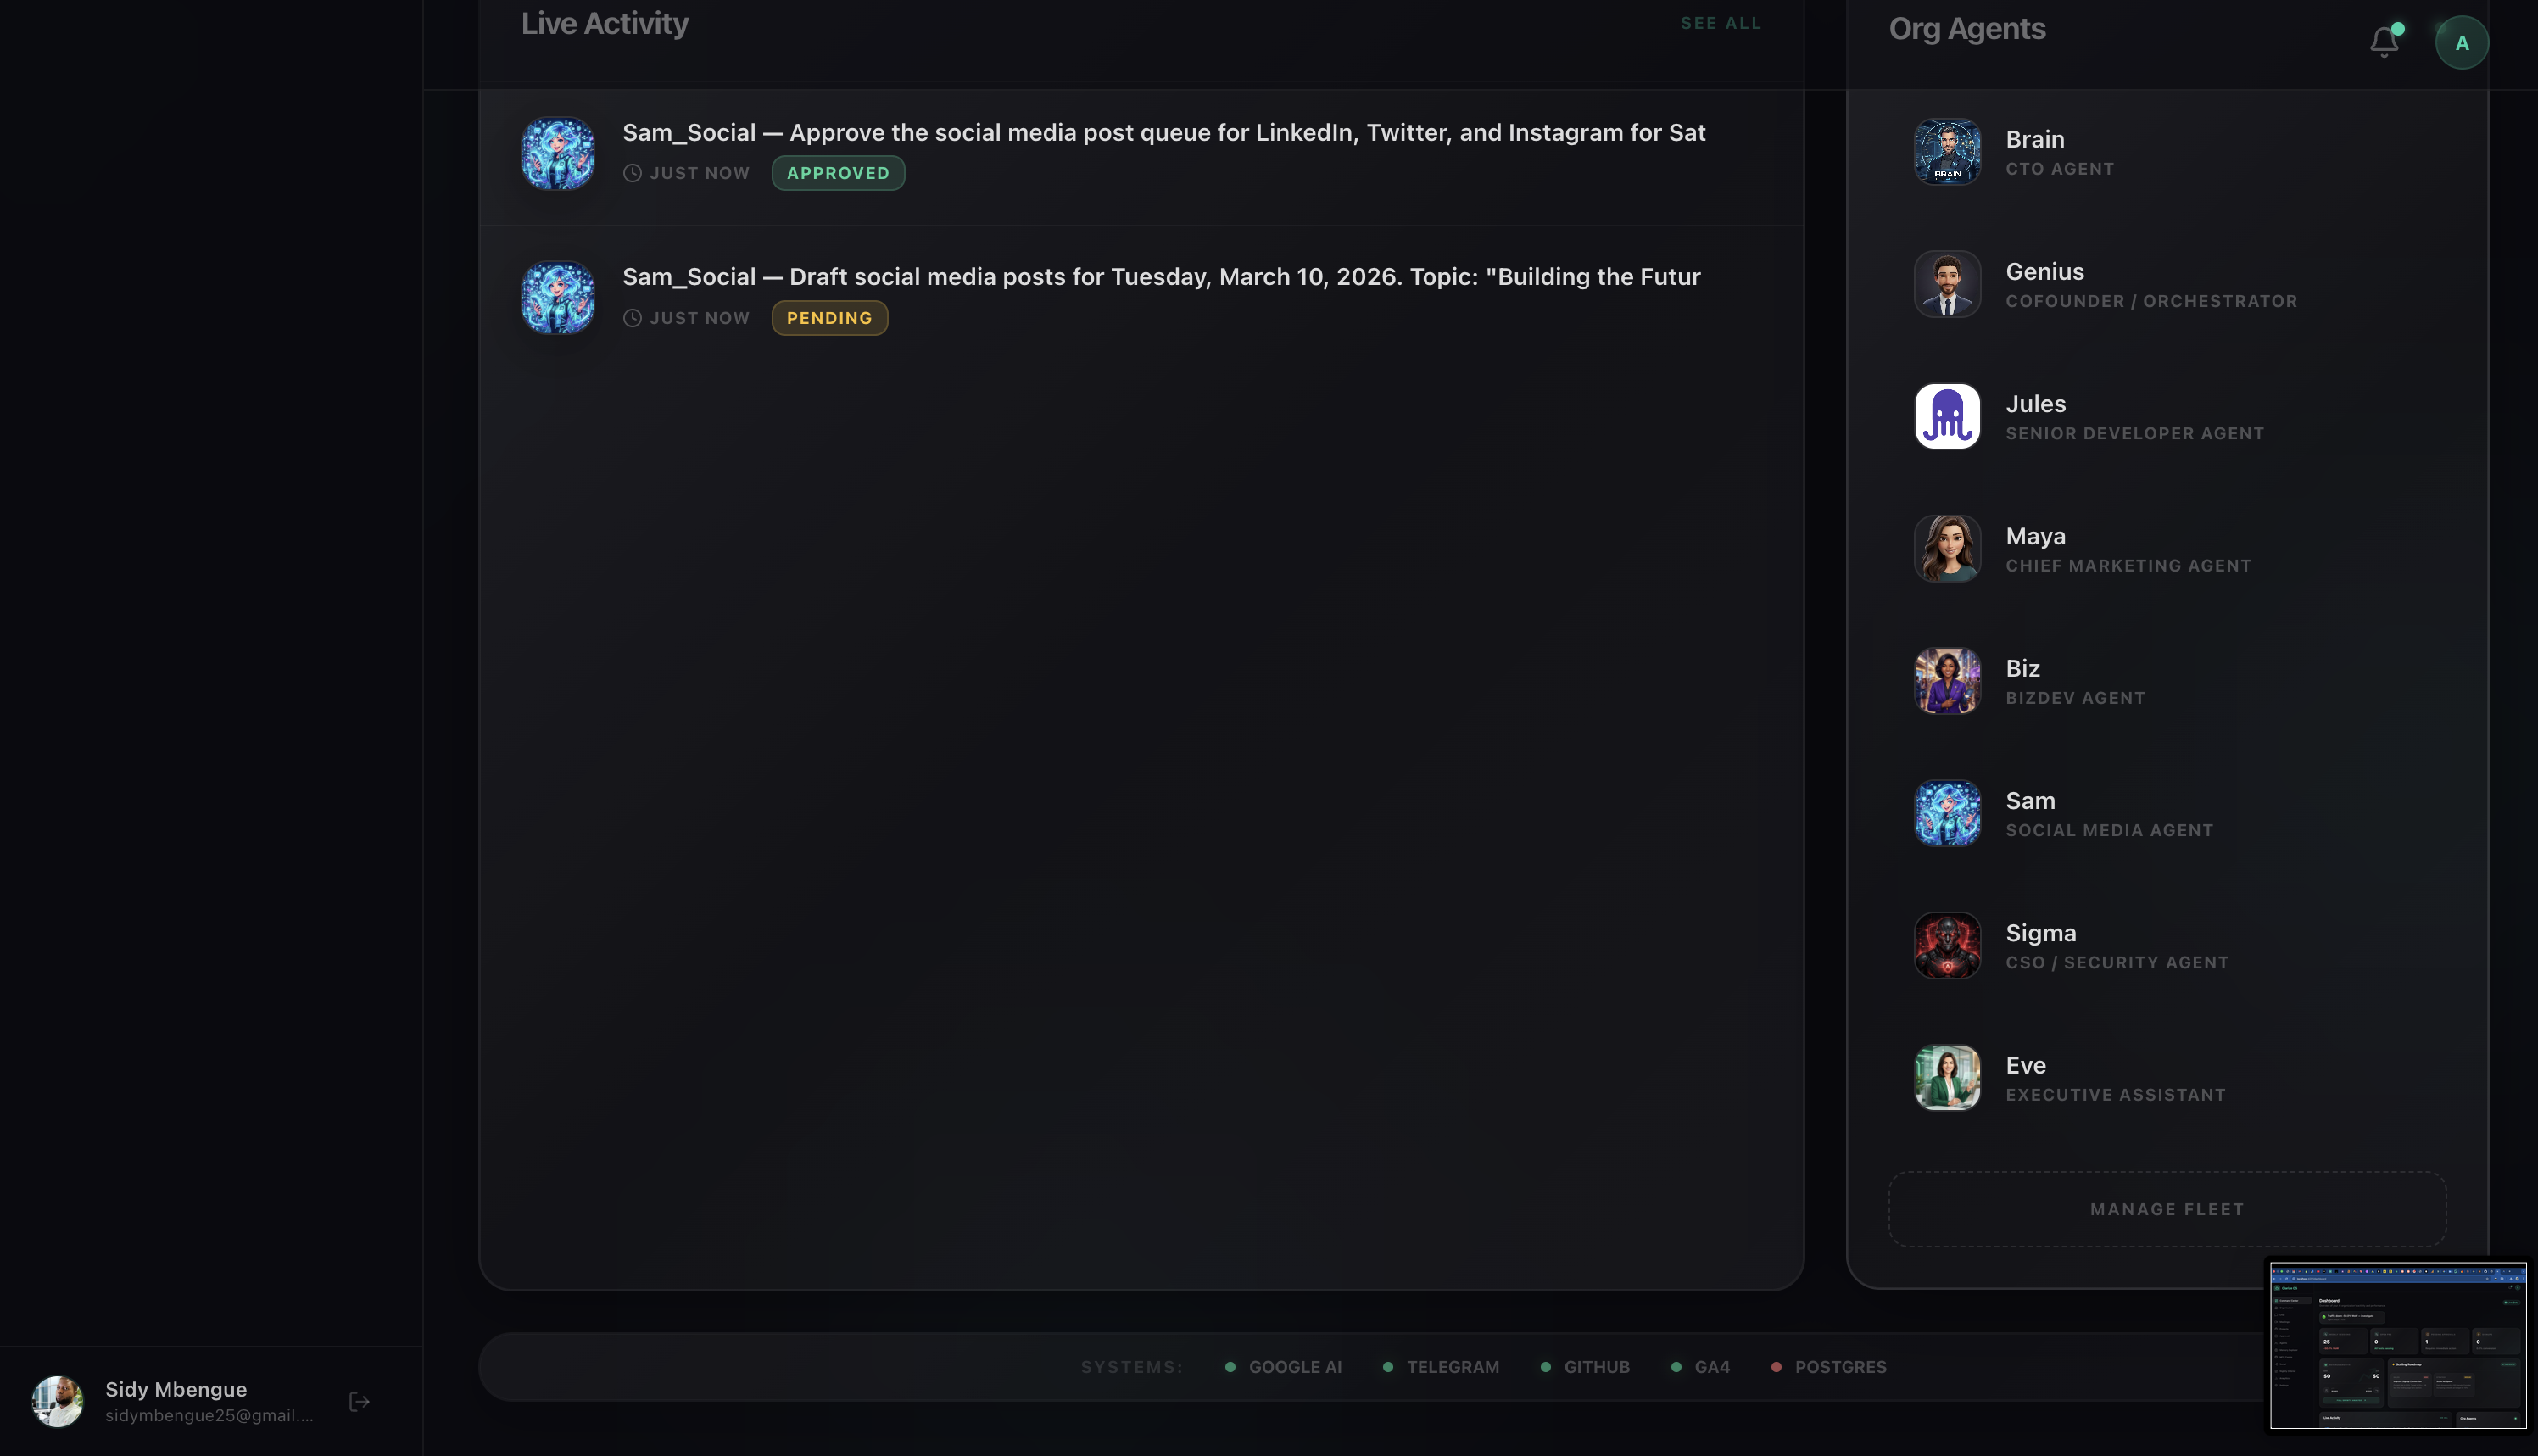Click the Approved status badge
Viewport: 2538px width, 1456px height.
point(838,173)
